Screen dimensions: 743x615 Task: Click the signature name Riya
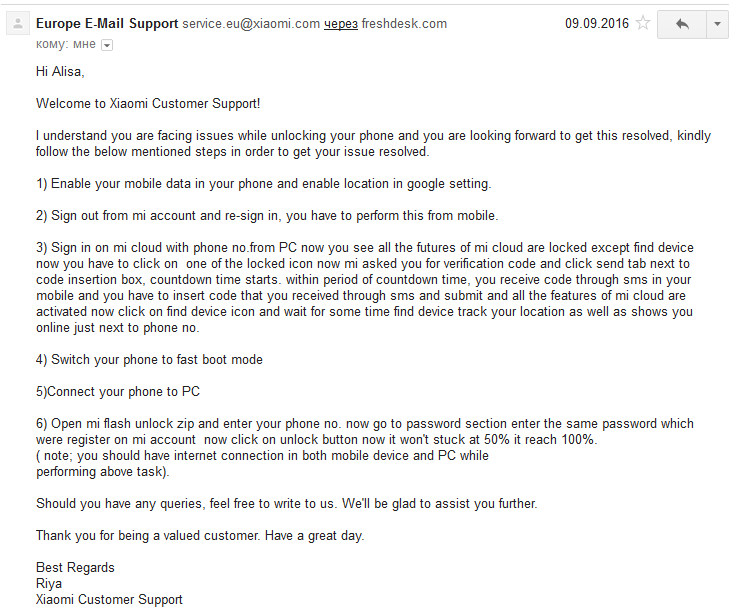(49, 583)
